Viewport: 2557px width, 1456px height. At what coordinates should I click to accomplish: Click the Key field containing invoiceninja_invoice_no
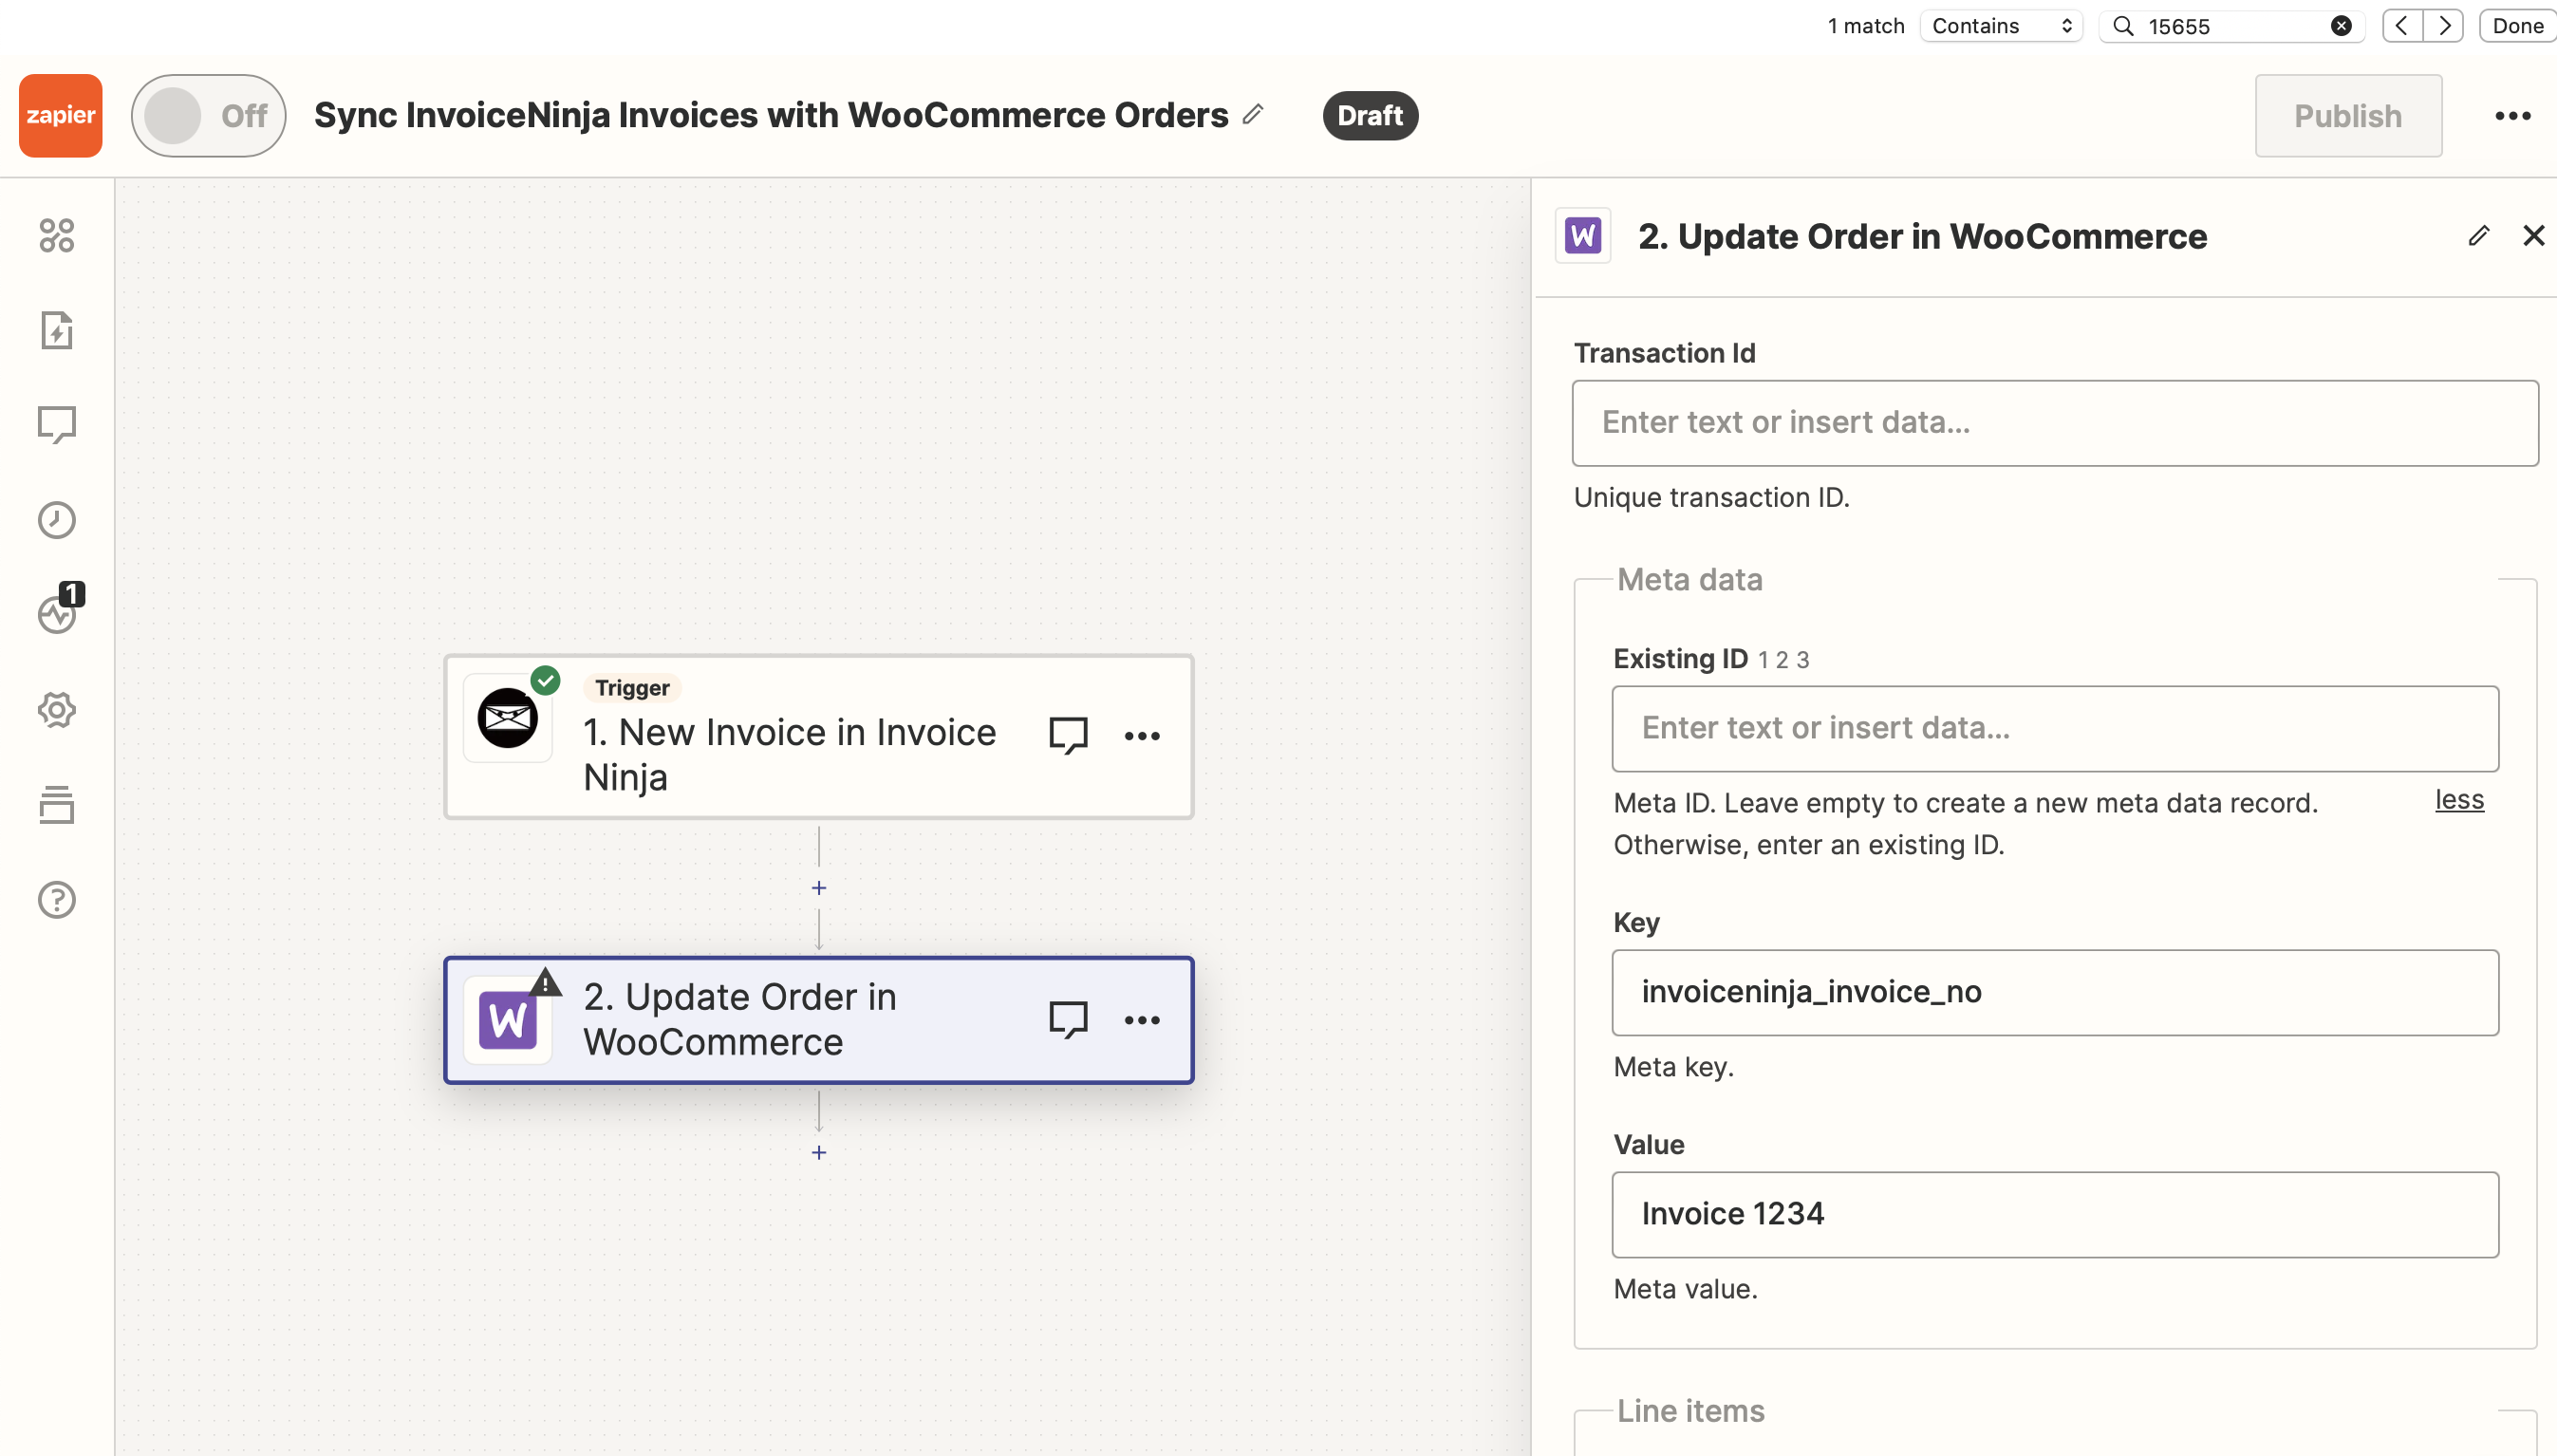(2055, 992)
